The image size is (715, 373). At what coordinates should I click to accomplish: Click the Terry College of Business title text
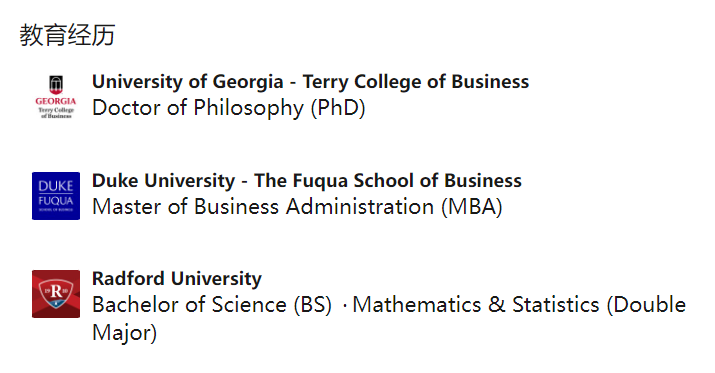(x=416, y=82)
